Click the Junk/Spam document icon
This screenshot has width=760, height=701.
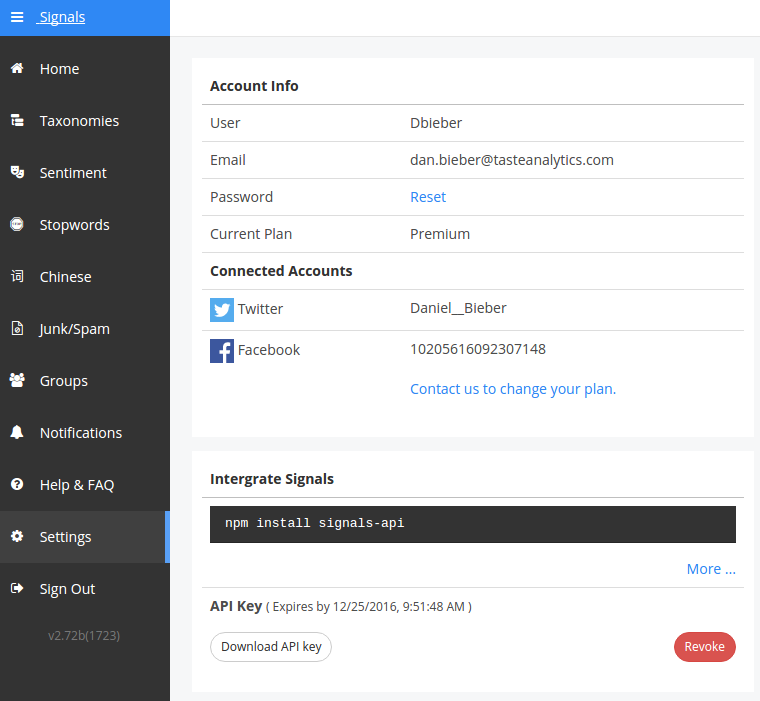click(17, 328)
